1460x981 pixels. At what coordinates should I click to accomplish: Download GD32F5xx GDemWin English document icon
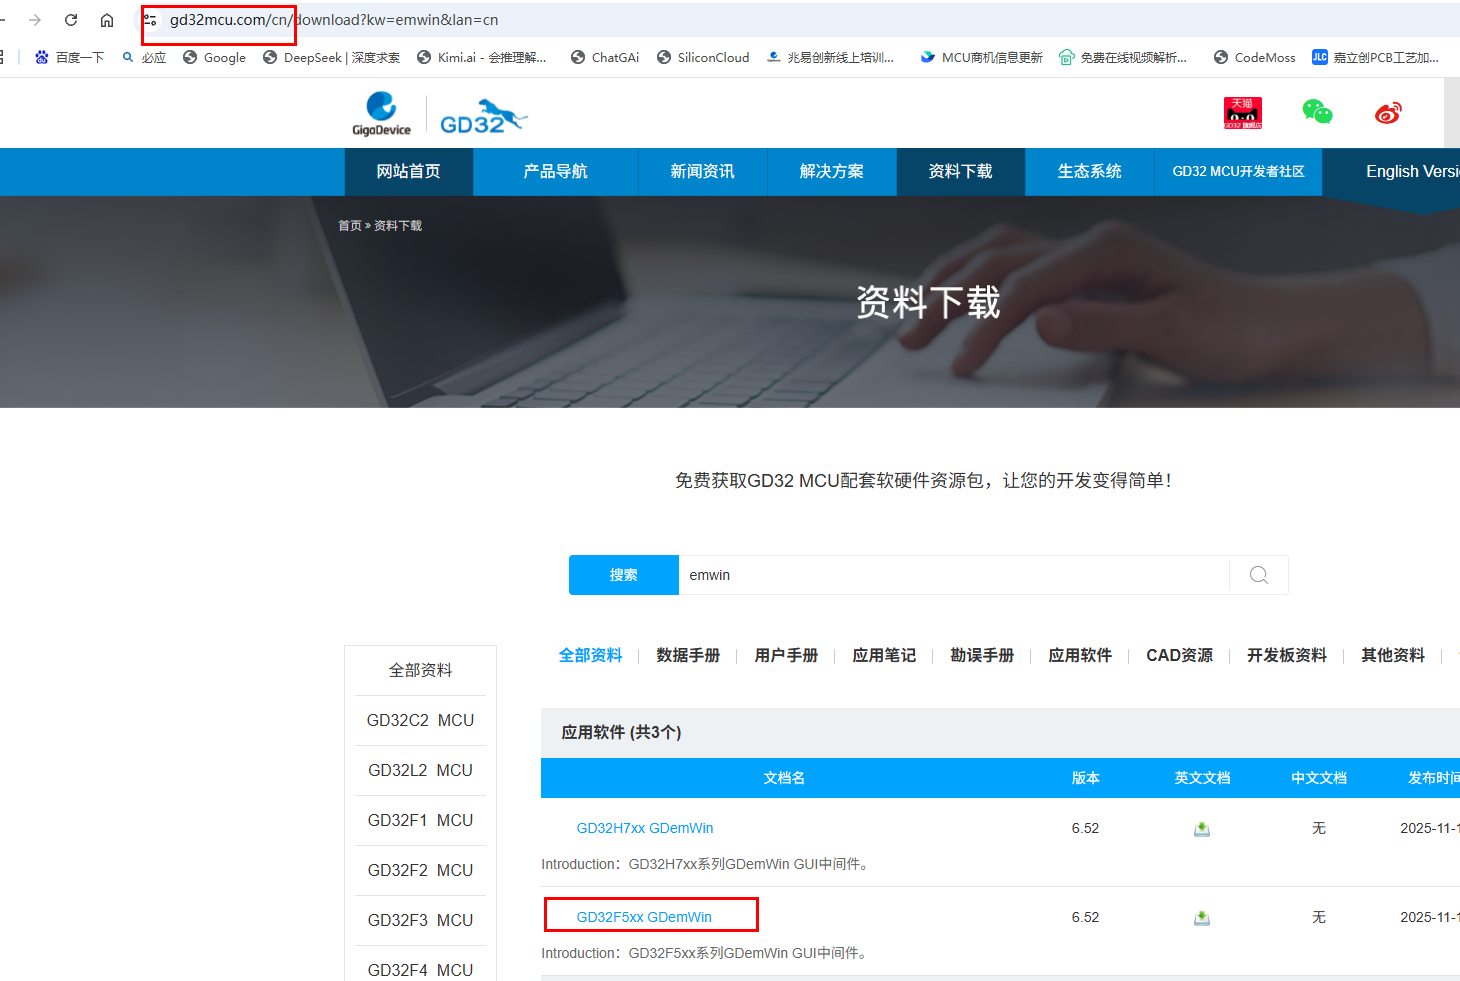(x=1202, y=918)
